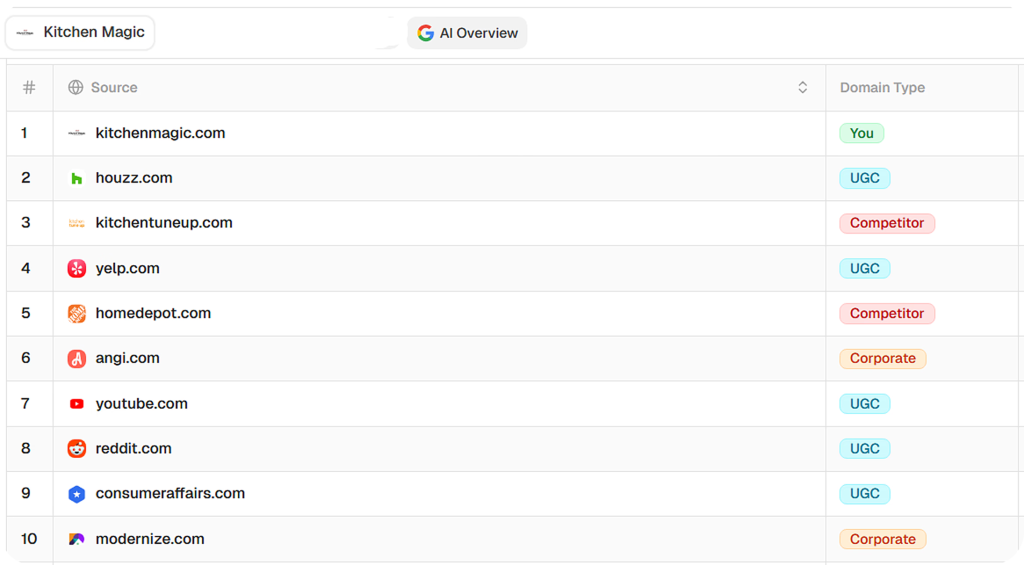This screenshot has height=565, width=1024.
Task: Click the green You badge
Action: (861, 134)
